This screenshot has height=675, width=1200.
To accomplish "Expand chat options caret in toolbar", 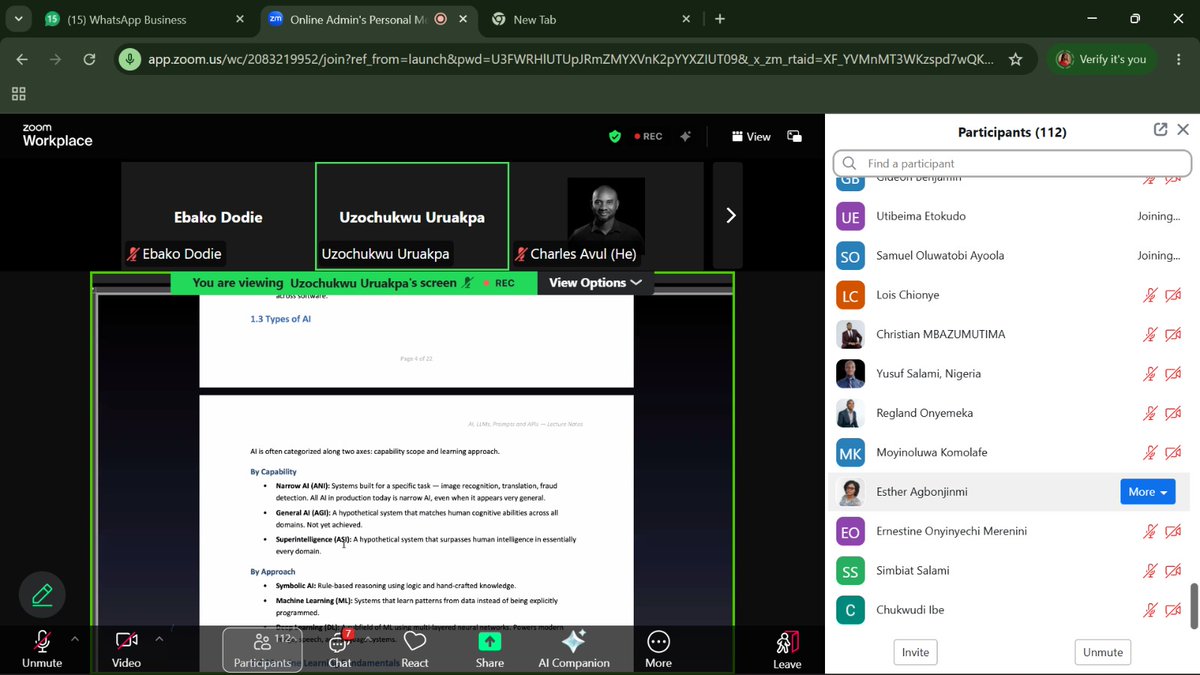I will pyautogui.click(x=368, y=638).
